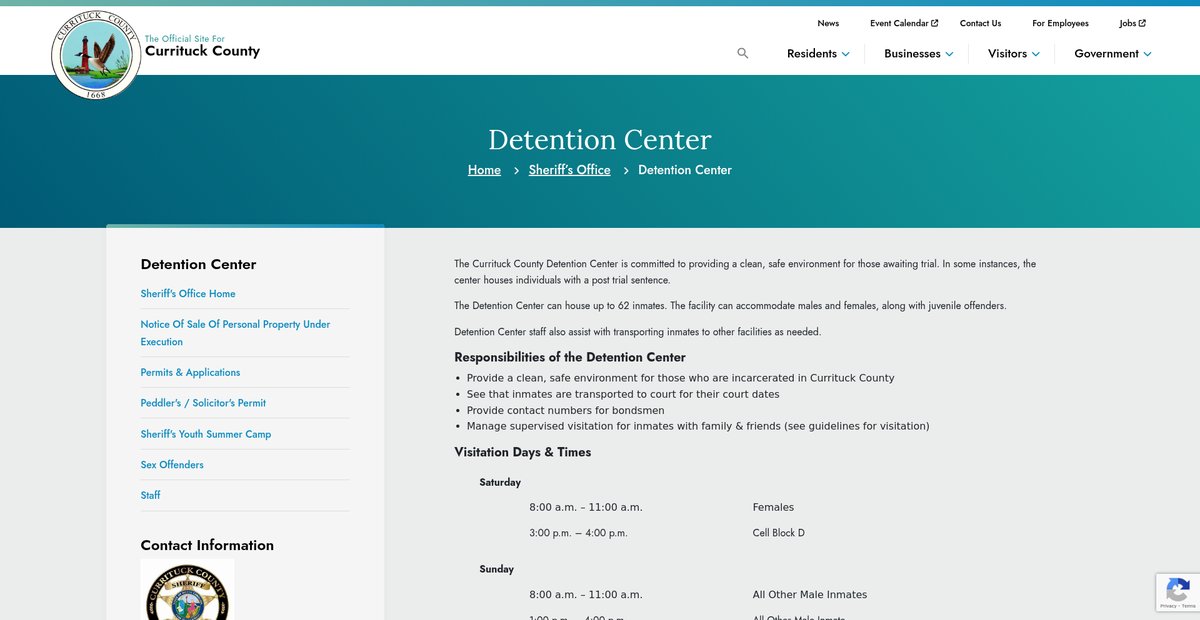Go to the News page
Viewport: 1200px width, 620px height.
point(828,23)
